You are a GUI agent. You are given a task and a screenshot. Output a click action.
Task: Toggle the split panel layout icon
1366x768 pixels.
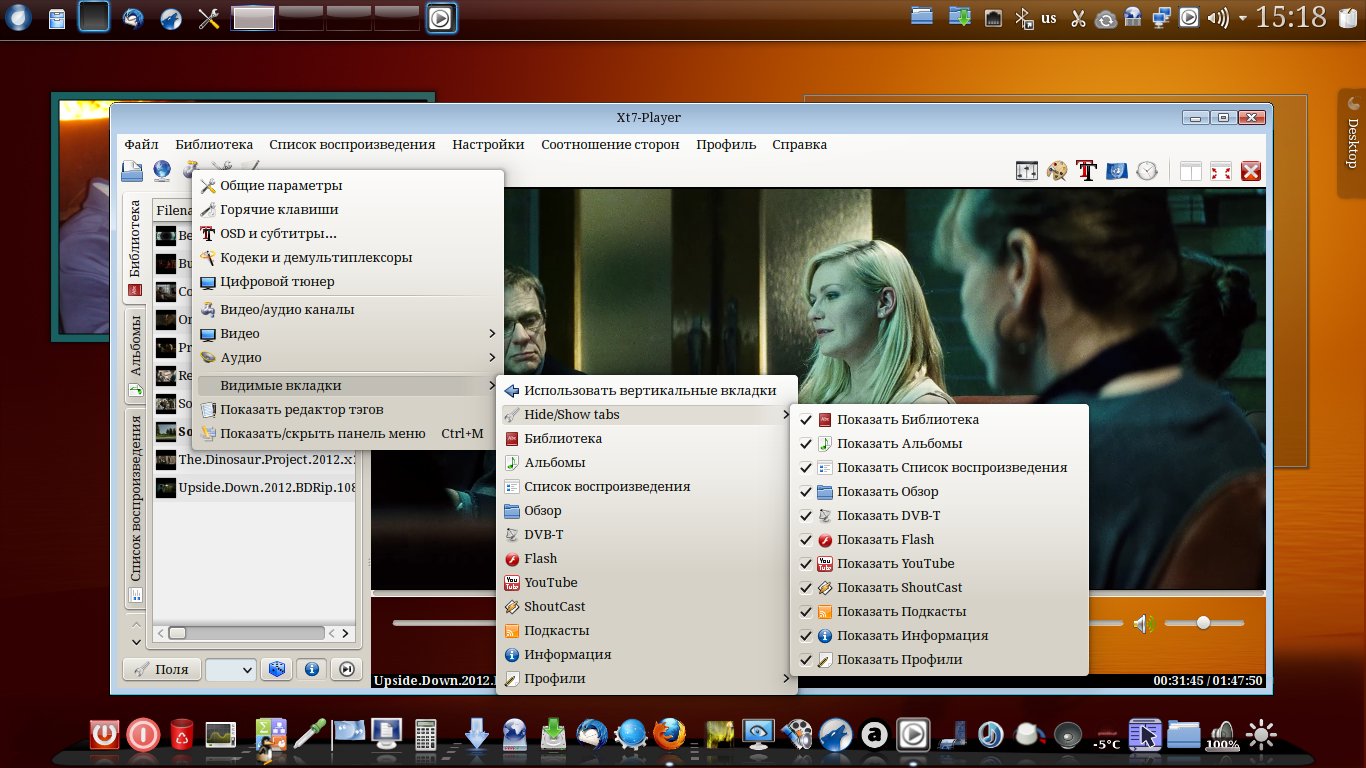pyautogui.click(x=1191, y=171)
